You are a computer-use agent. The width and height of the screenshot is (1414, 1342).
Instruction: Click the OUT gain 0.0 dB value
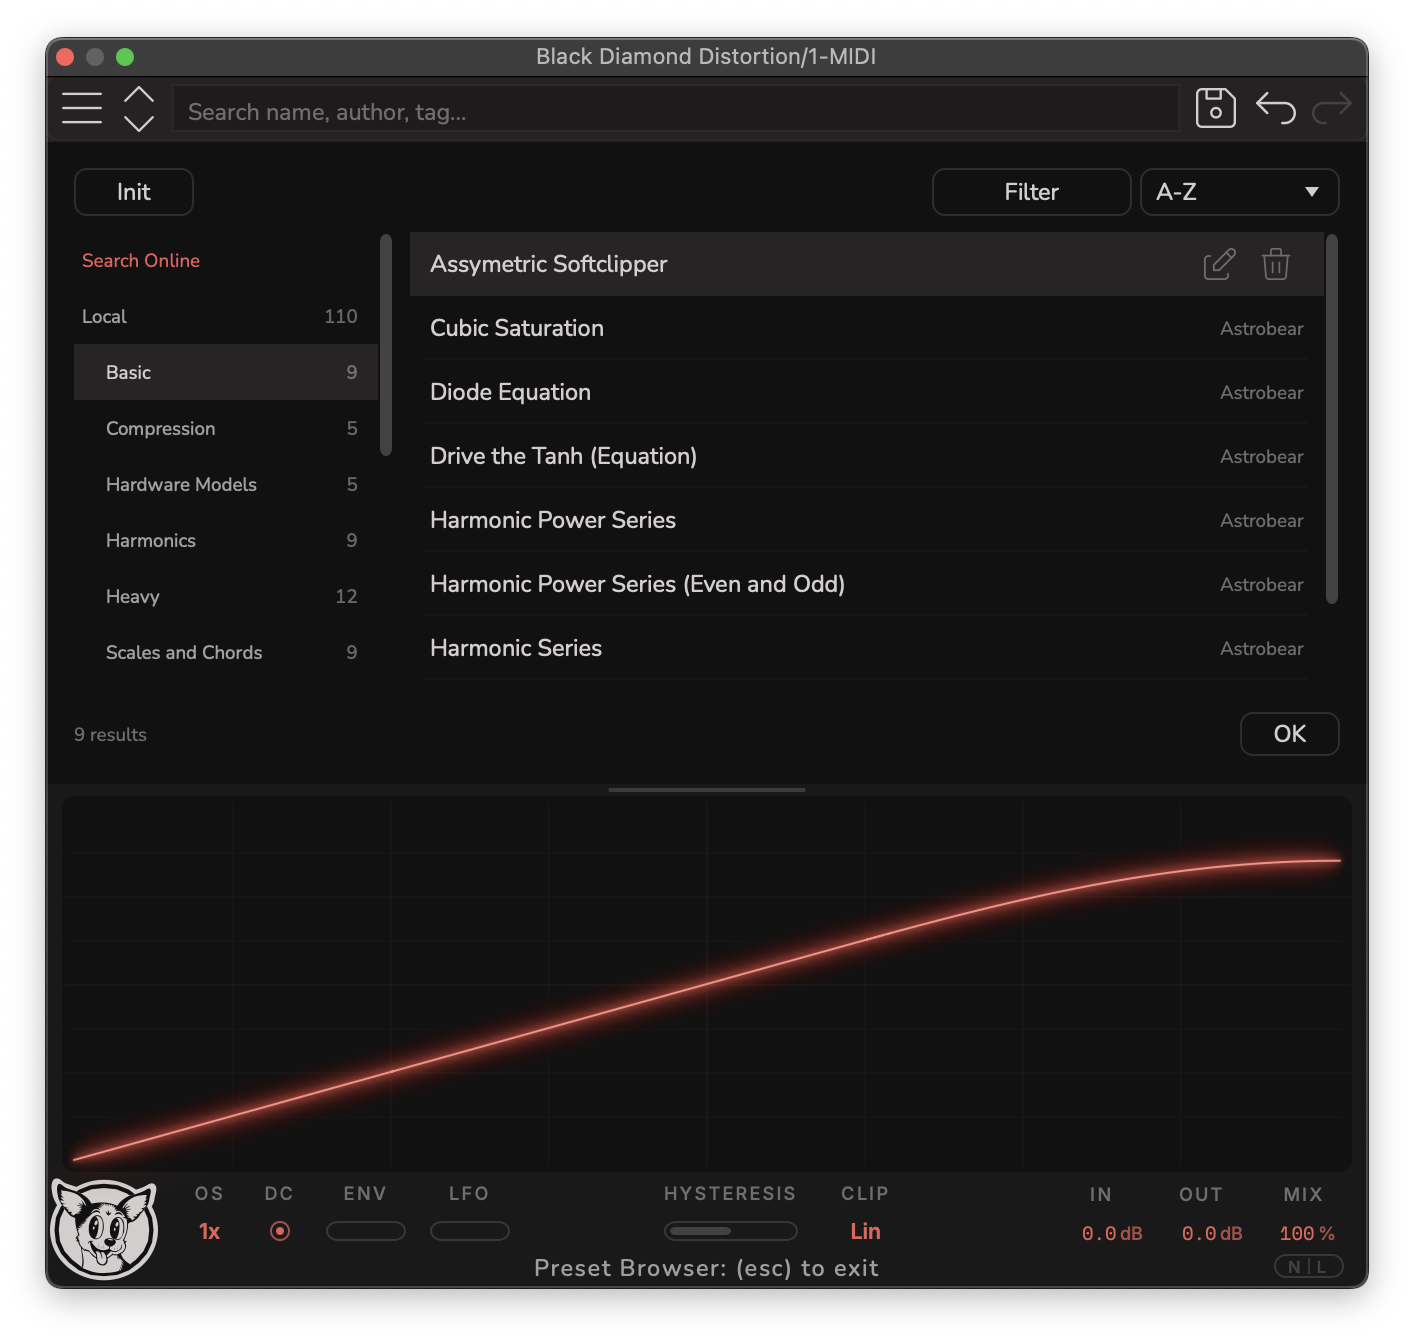(1212, 1233)
